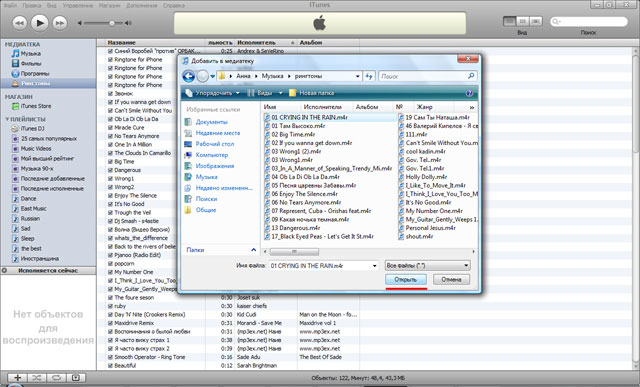Open Виды dropdown arrow in dialog

click(280, 93)
